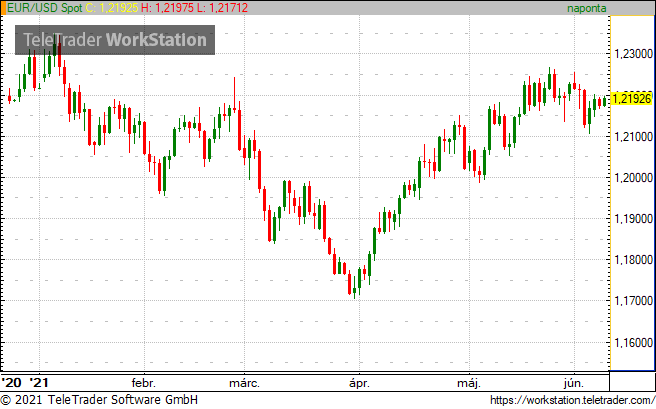656x409 pixels.
Task: Click the 1,23000 price axis label
Action: (633, 54)
